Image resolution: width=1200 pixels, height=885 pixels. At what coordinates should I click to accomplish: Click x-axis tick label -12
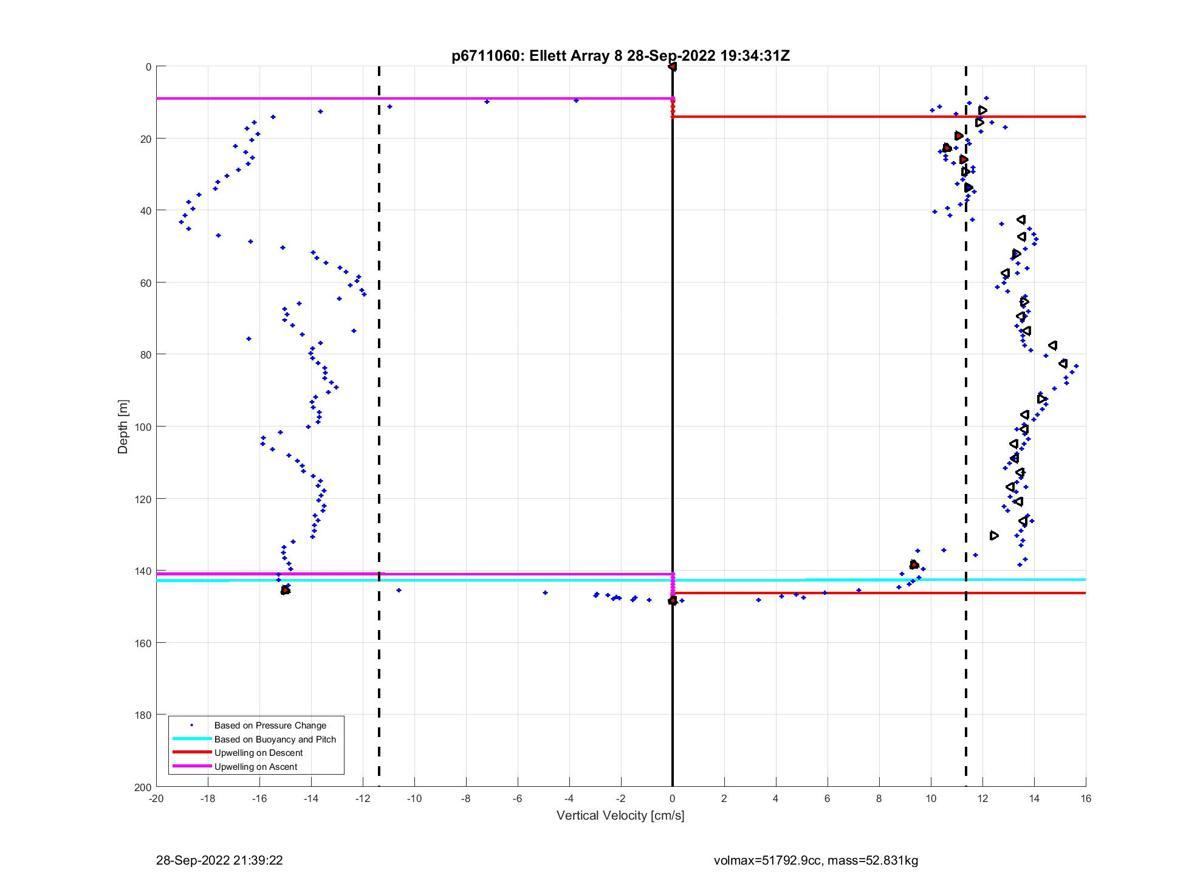click(363, 798)
